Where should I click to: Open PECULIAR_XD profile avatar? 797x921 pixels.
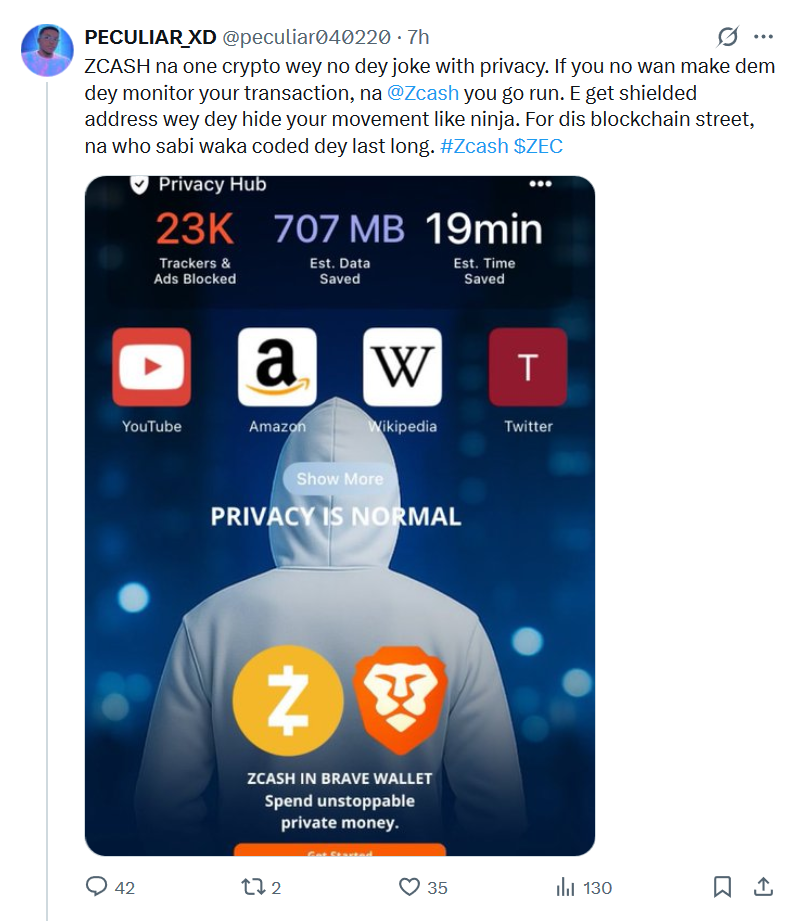tap(47, 51)
